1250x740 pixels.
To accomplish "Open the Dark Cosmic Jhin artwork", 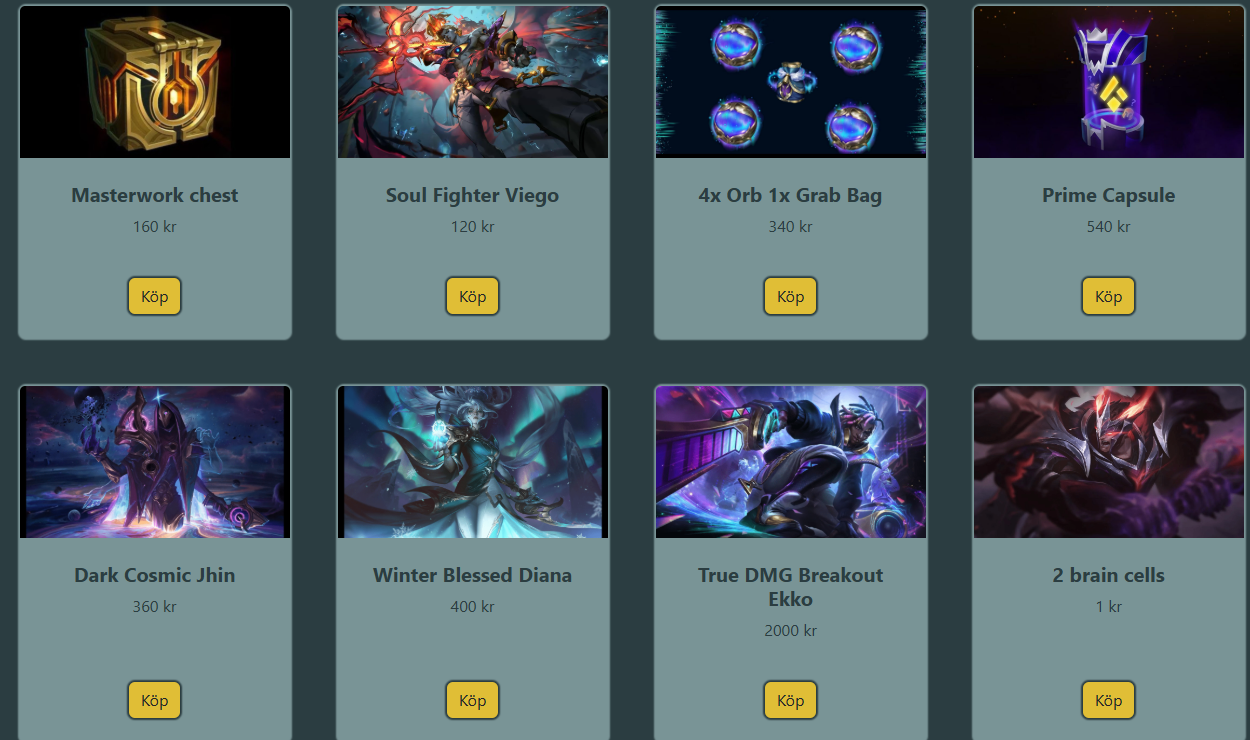I will [155, 462].
